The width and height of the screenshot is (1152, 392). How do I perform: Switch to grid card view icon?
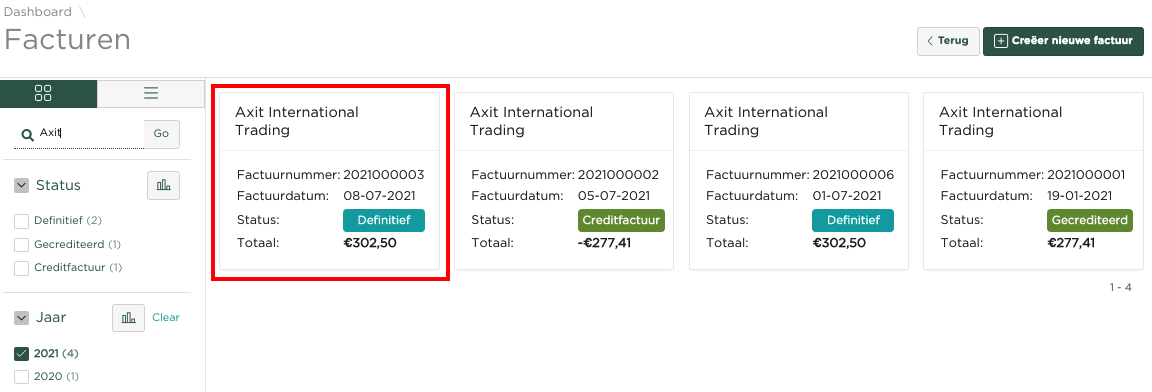point(43,92)
